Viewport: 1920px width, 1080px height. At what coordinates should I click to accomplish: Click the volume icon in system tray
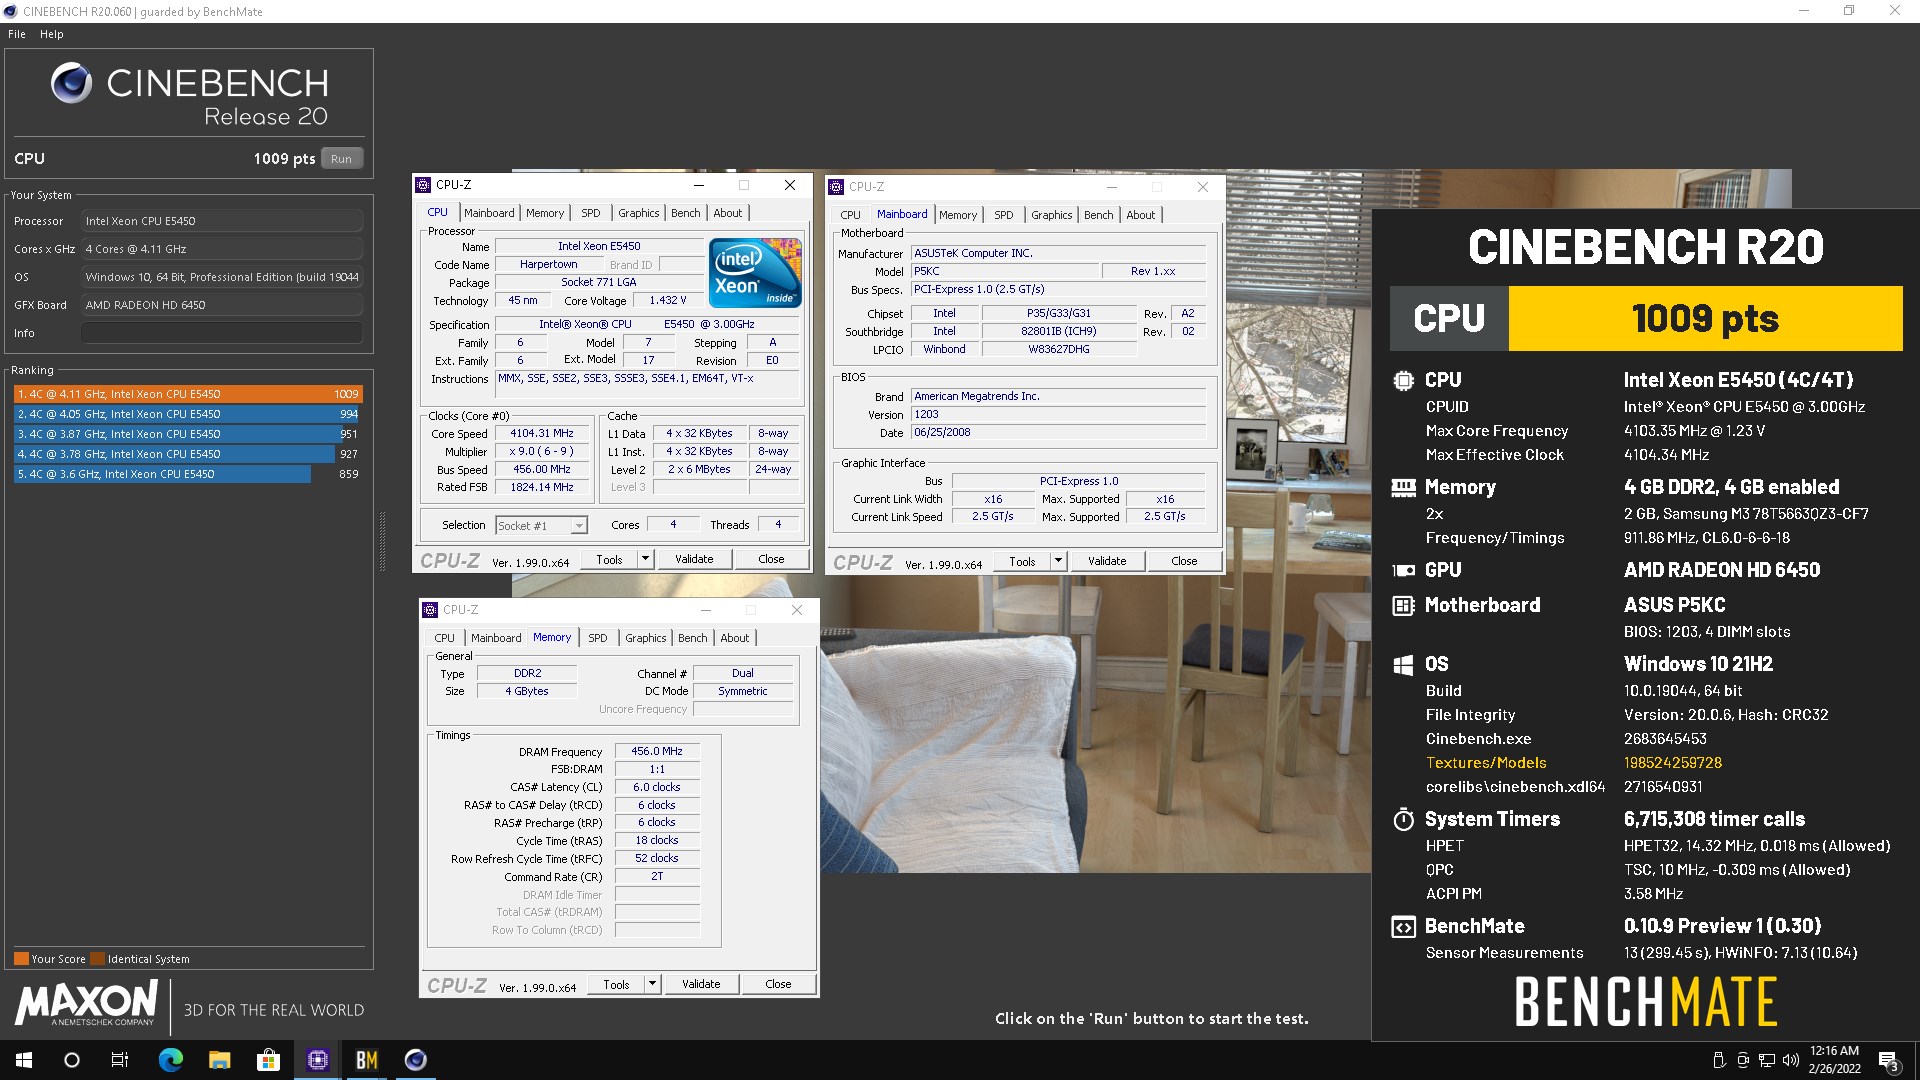(x=1790, y=1060)
